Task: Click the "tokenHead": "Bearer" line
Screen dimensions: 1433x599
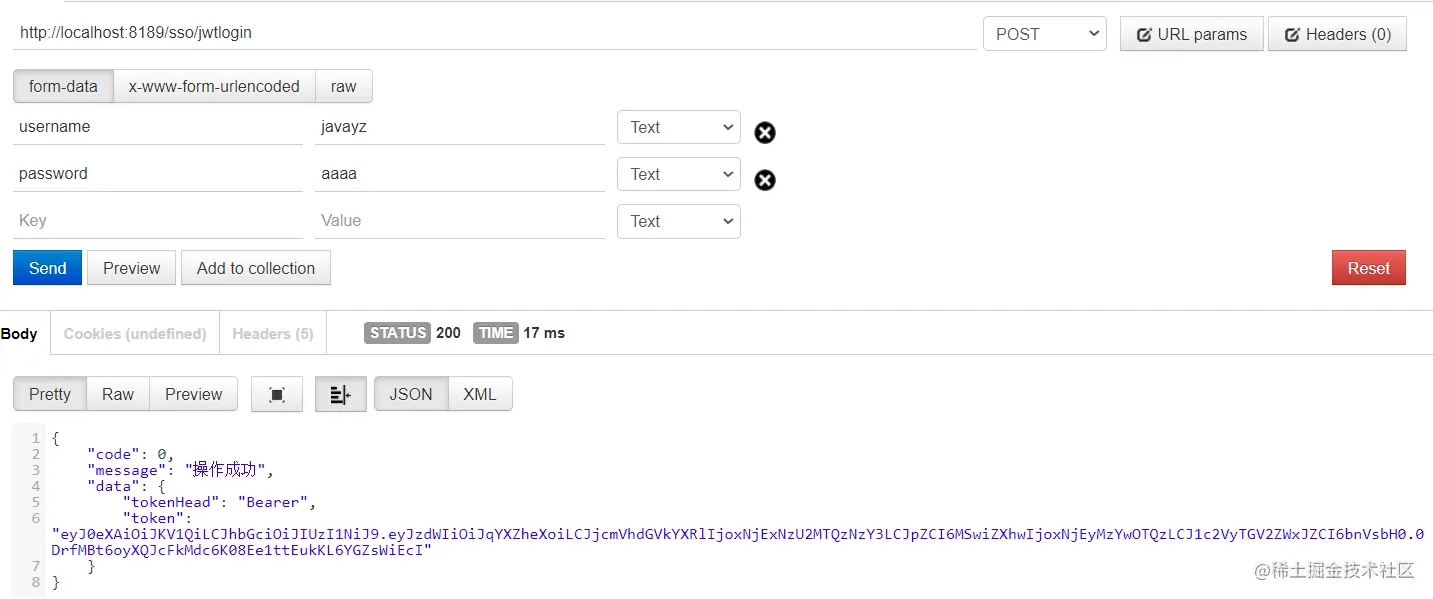Action: click(219, 502)
